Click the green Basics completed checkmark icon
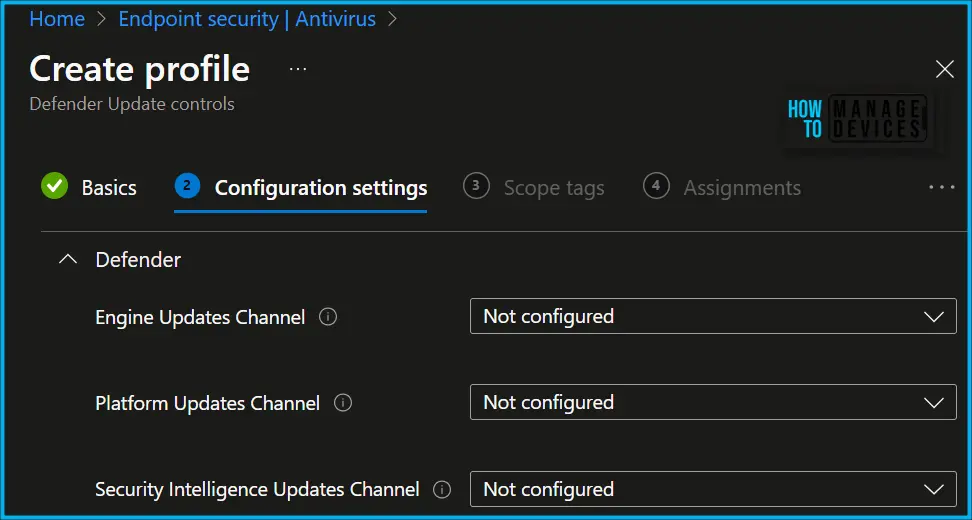 tap(55, 187)
